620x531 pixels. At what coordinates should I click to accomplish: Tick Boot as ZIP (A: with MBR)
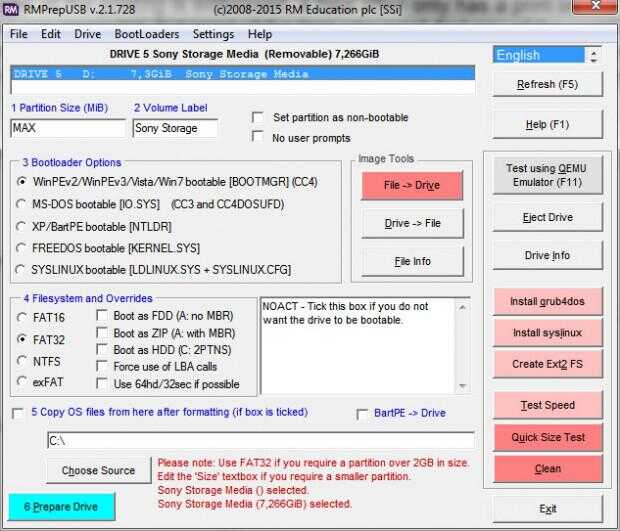click(102, 333)
